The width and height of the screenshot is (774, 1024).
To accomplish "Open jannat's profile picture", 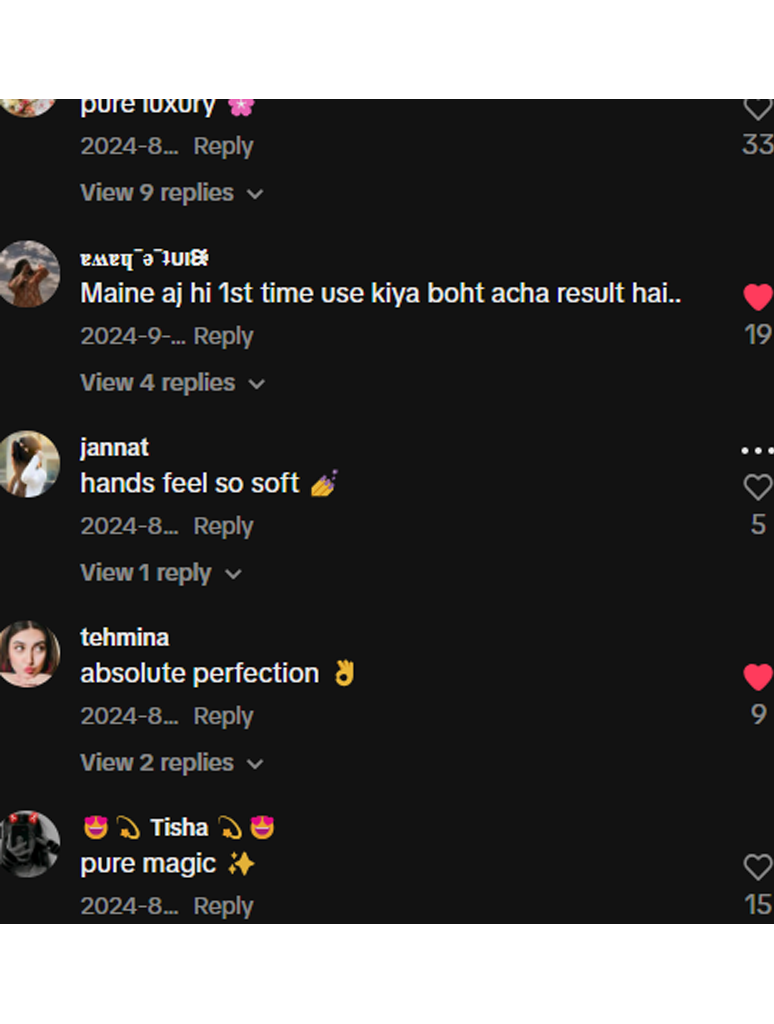I will (x=28, y=464).
